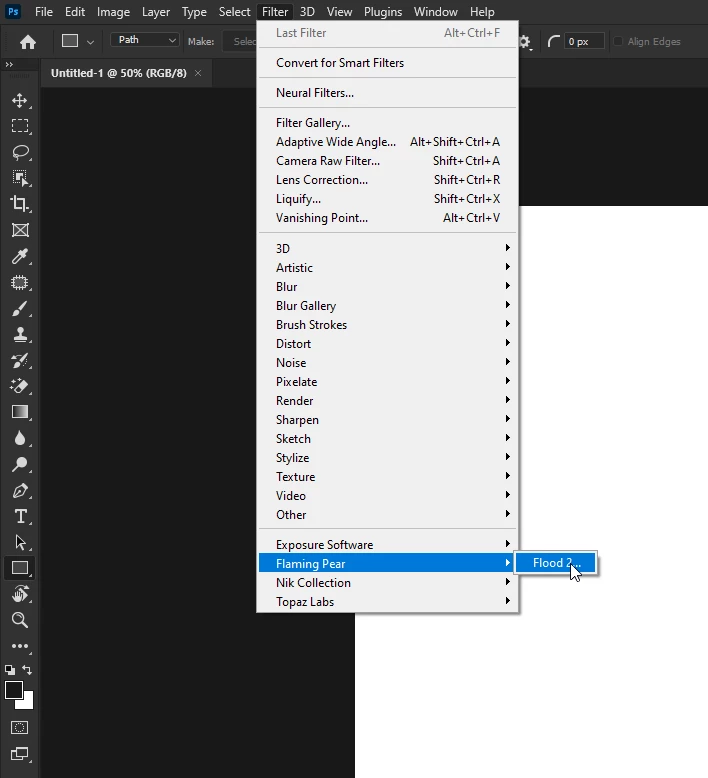Set the foreground color swatch
The image size is (708, 778).
[13, 690]
